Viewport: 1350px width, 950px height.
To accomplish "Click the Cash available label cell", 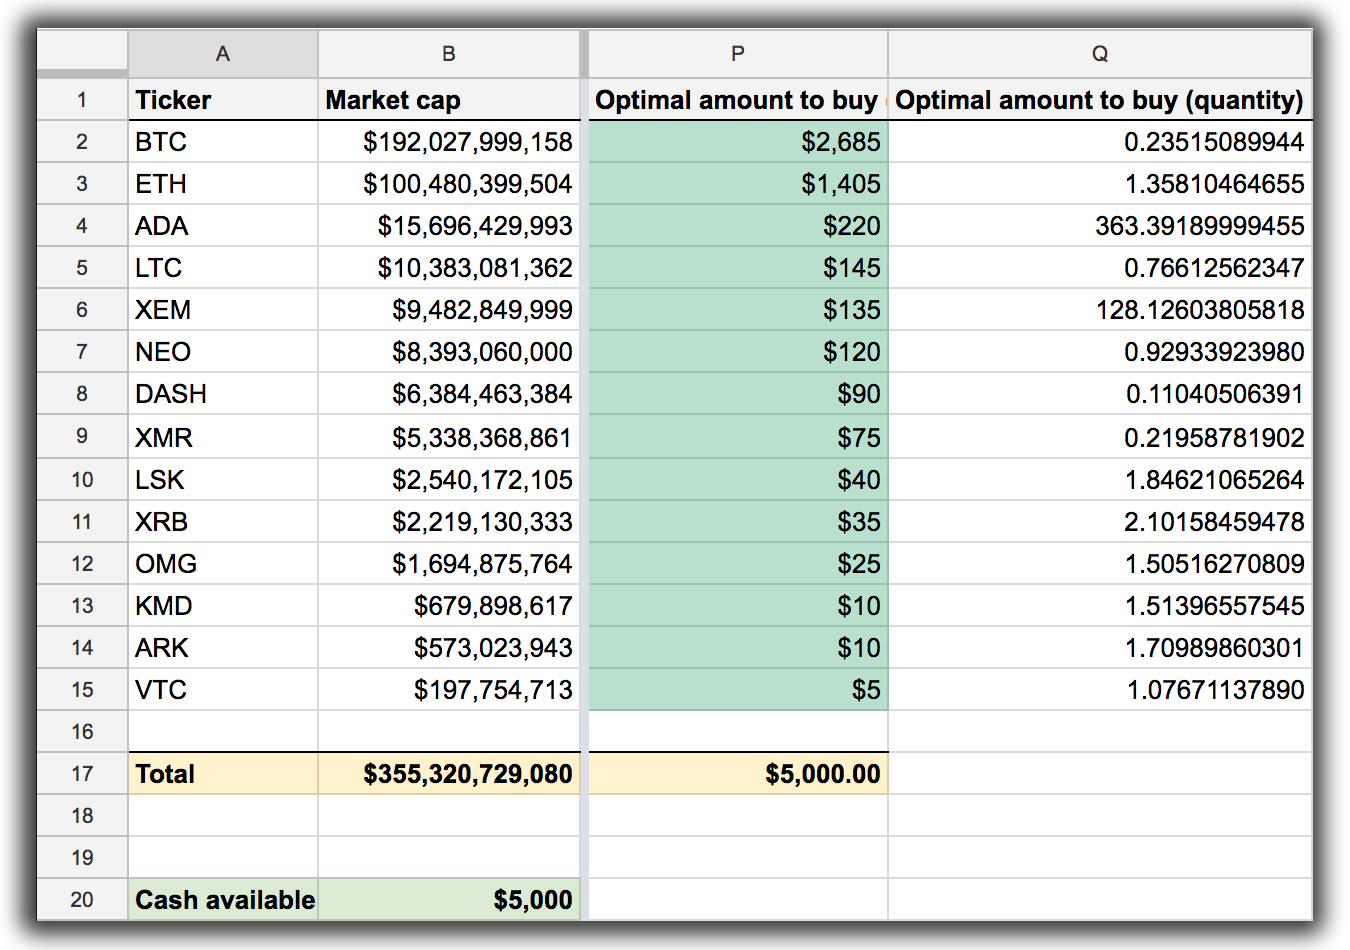I will (x=222, y=900).
